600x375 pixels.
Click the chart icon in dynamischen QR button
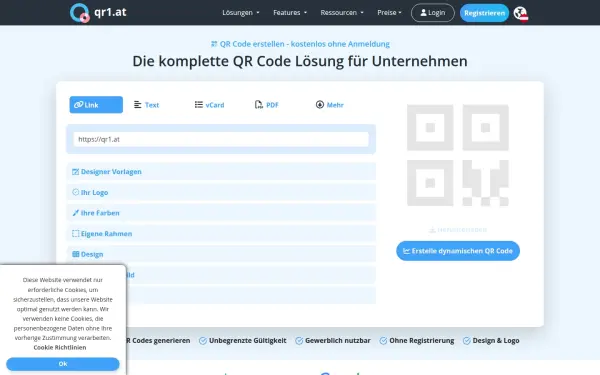tap(407, 251)
